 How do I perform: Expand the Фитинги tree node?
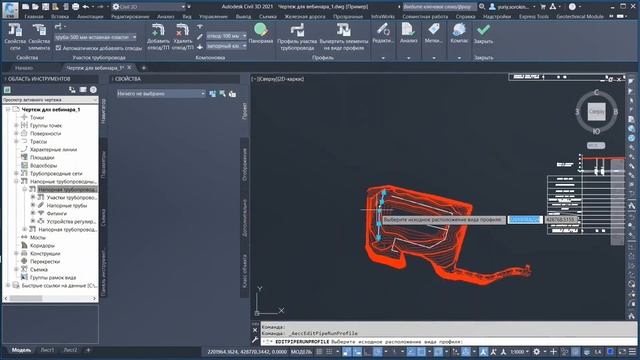(33, 213)
